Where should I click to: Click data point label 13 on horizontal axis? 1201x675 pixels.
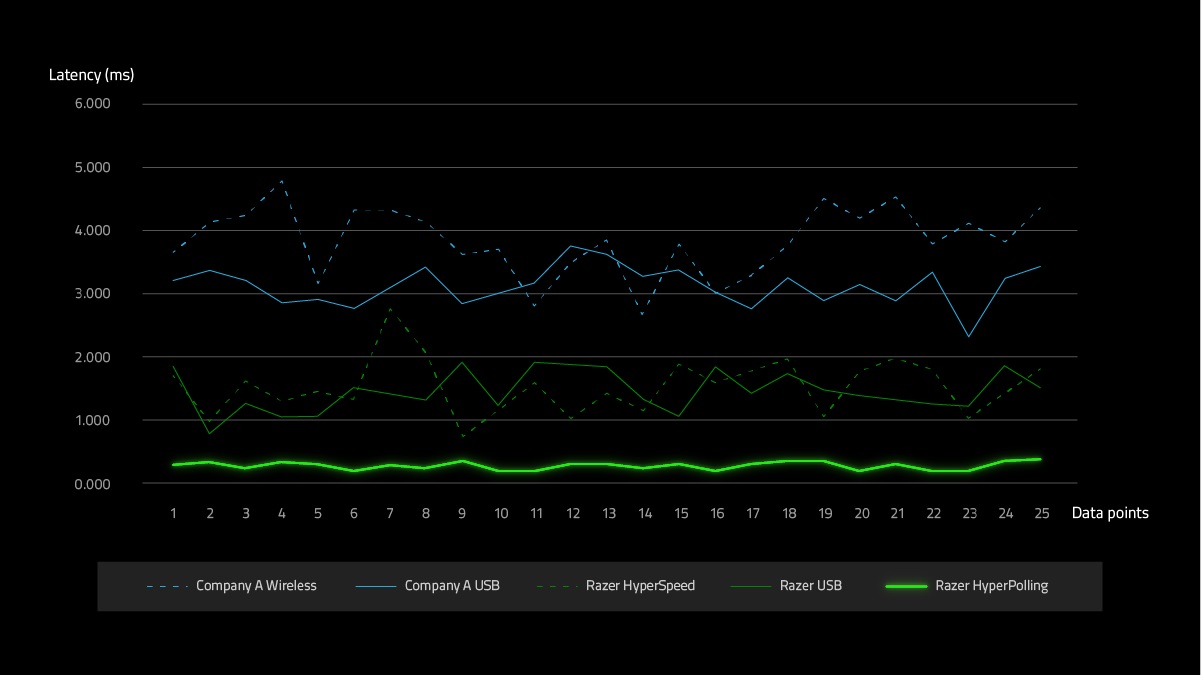coord(608,513)
